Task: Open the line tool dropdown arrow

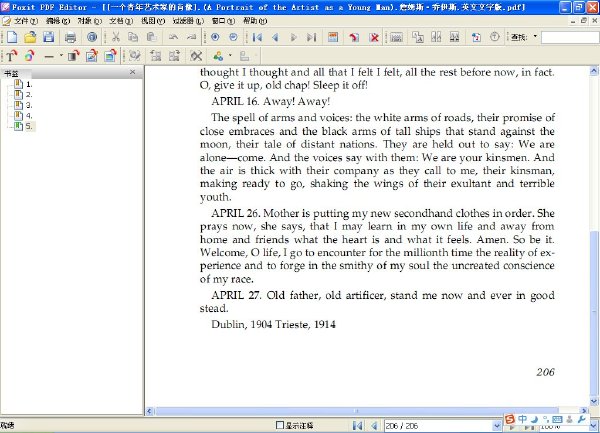Action: tap(61, 56)
